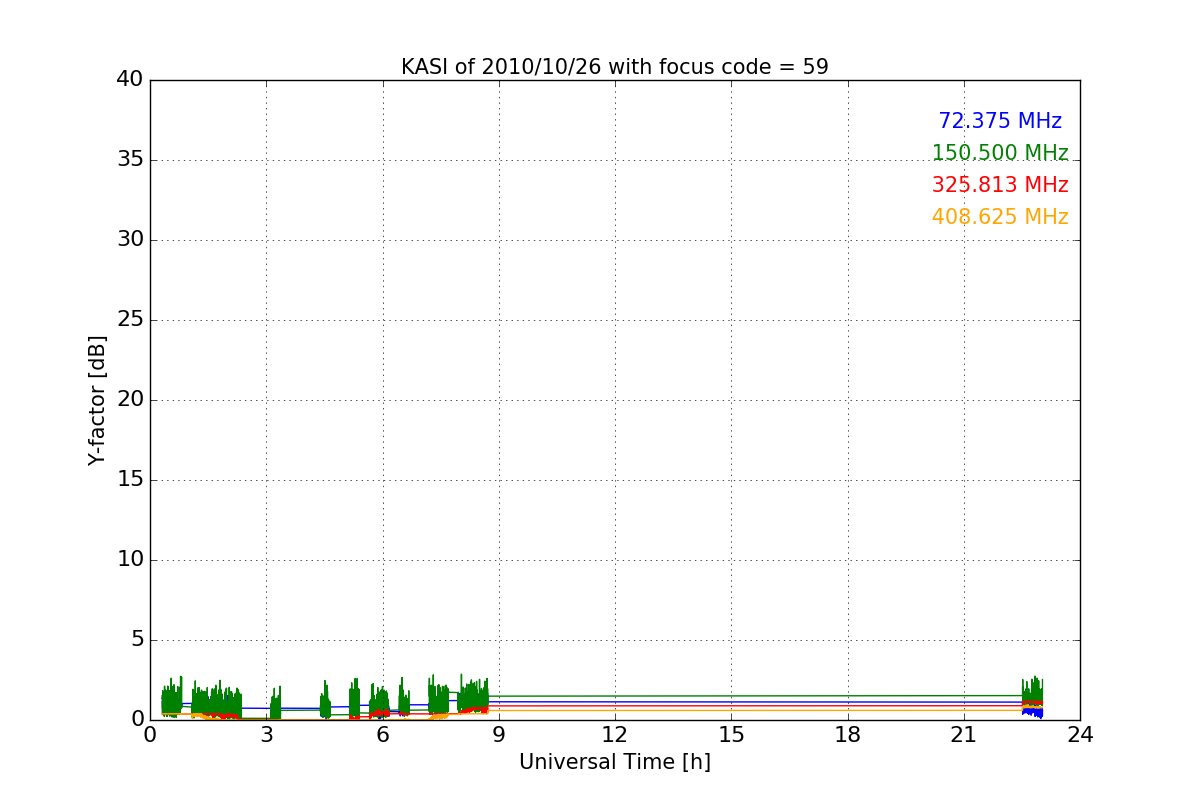This screenshot has height=800, width=1200.
Task: Click the x-axis tick label 3
Action: 266,735
